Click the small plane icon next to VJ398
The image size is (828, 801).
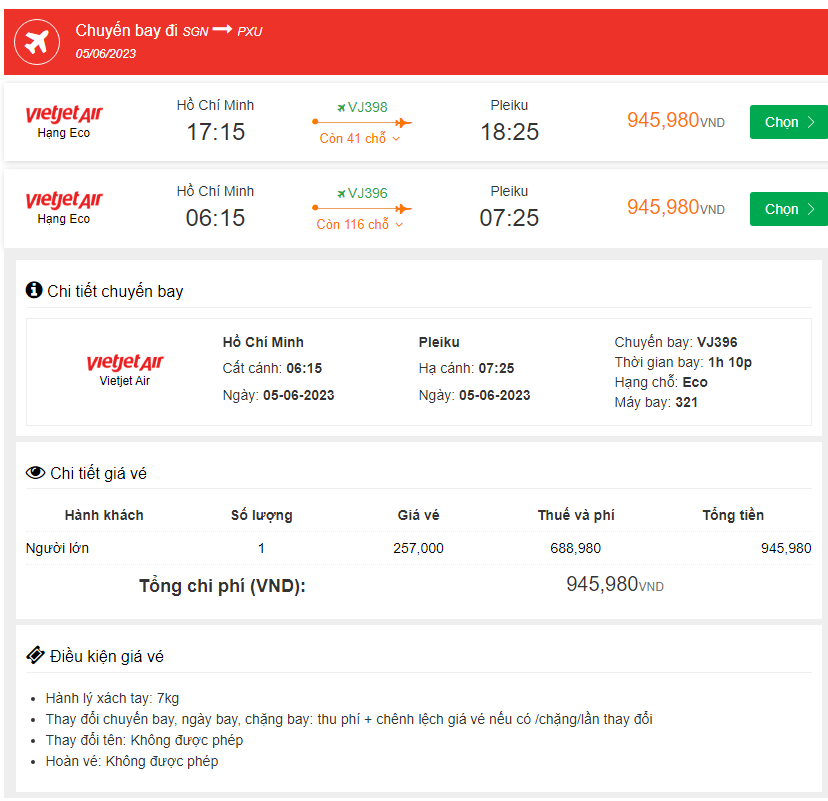[x=341, y=107]
